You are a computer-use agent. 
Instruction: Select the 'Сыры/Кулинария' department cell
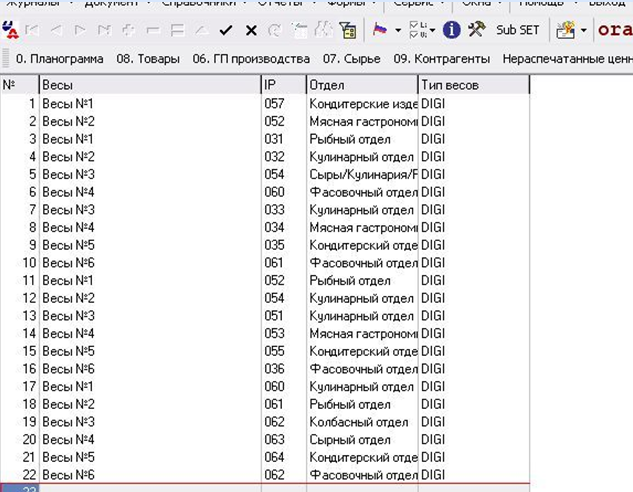(x=362, y=174)
